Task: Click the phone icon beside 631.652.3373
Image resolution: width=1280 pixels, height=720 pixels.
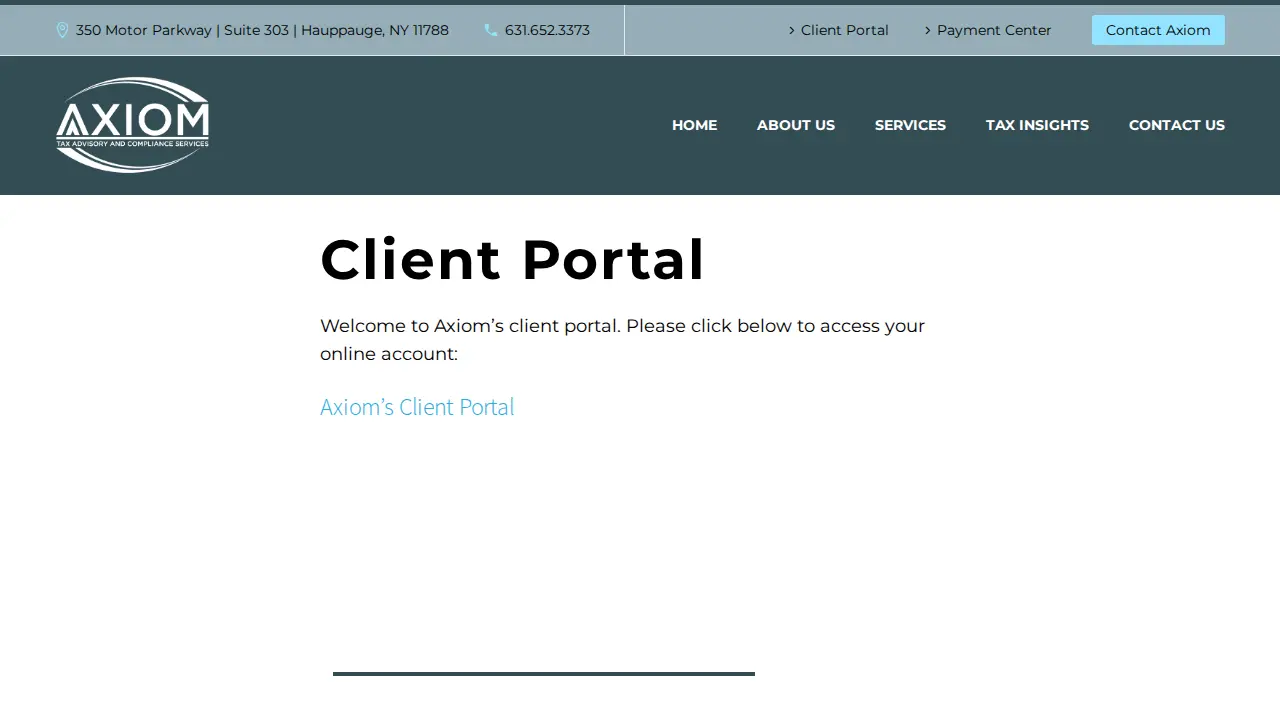Action: click(491, 30)
